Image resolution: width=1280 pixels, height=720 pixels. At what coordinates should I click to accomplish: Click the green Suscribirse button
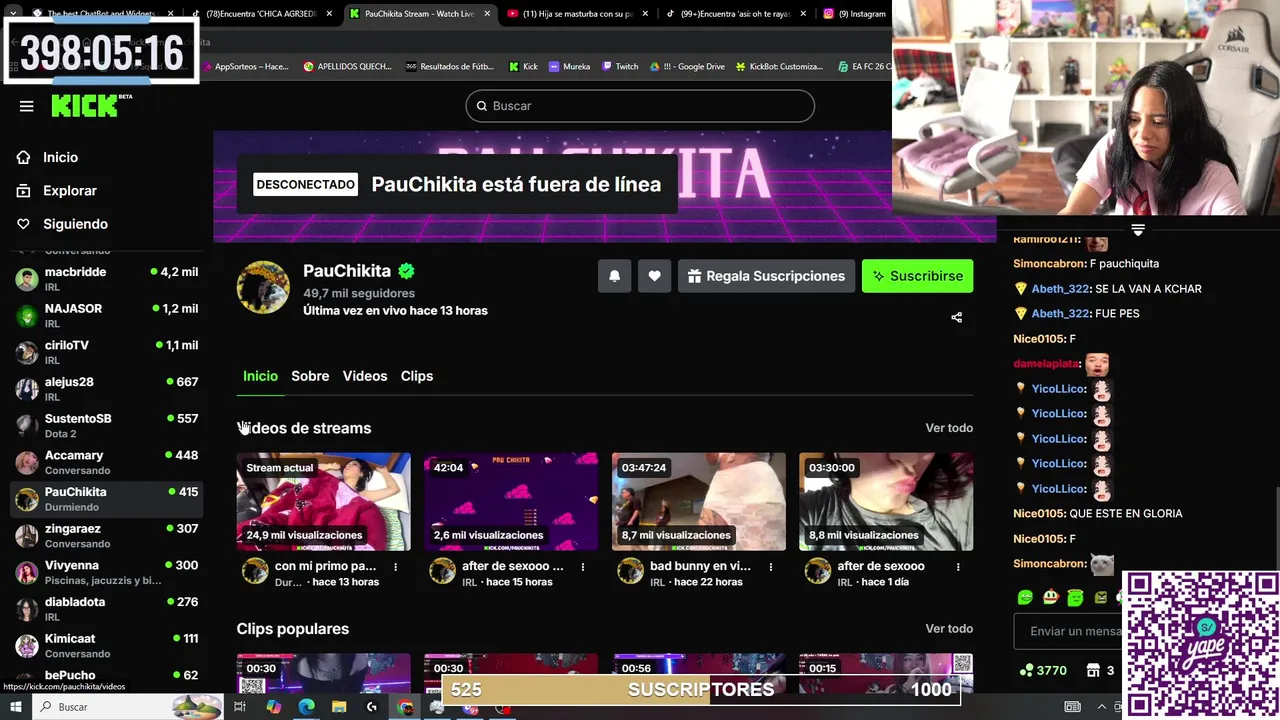[x=917, y=276]
